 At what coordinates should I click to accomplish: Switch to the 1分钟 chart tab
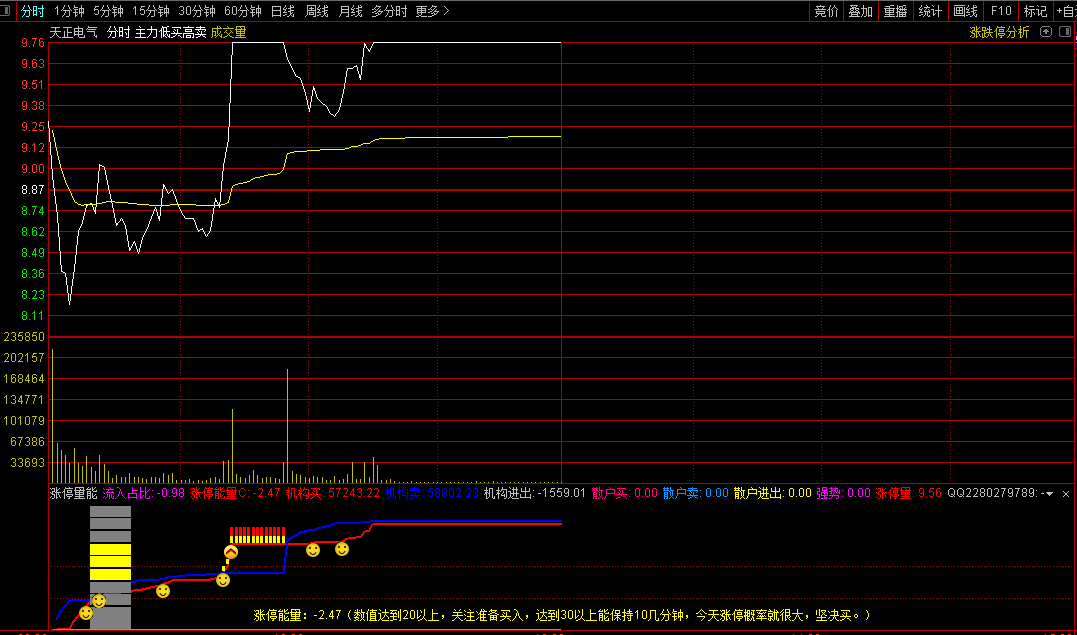click(x=69, y=11)
